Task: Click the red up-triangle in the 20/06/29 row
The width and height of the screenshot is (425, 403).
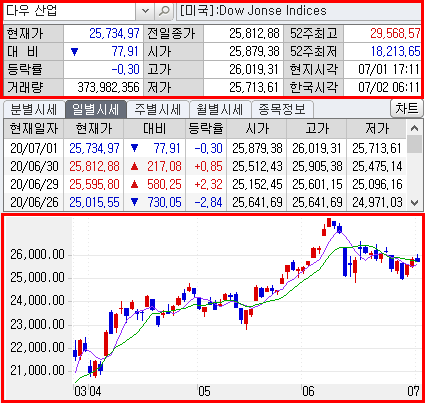Action: [x=135, y=184]
